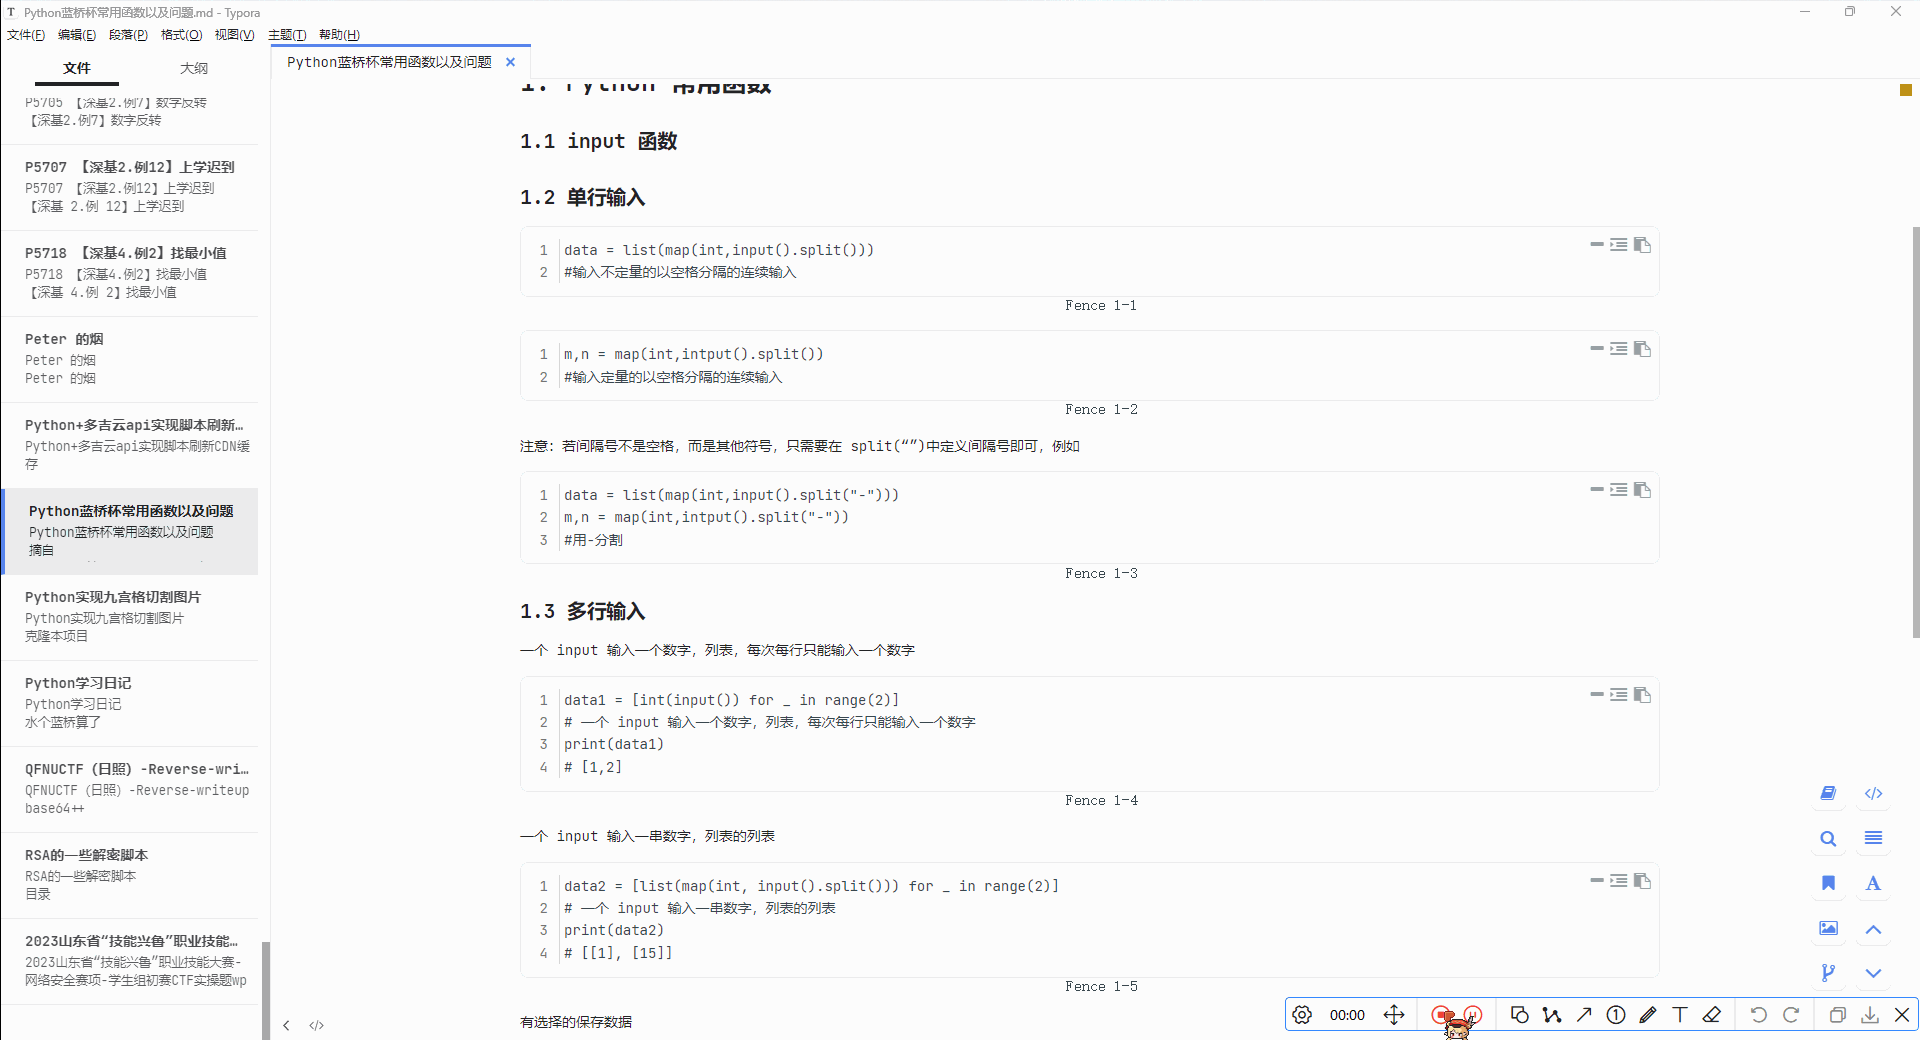Click the document vertical scrollbar
This screenshot has width=1920, height=1040.
1915,430
